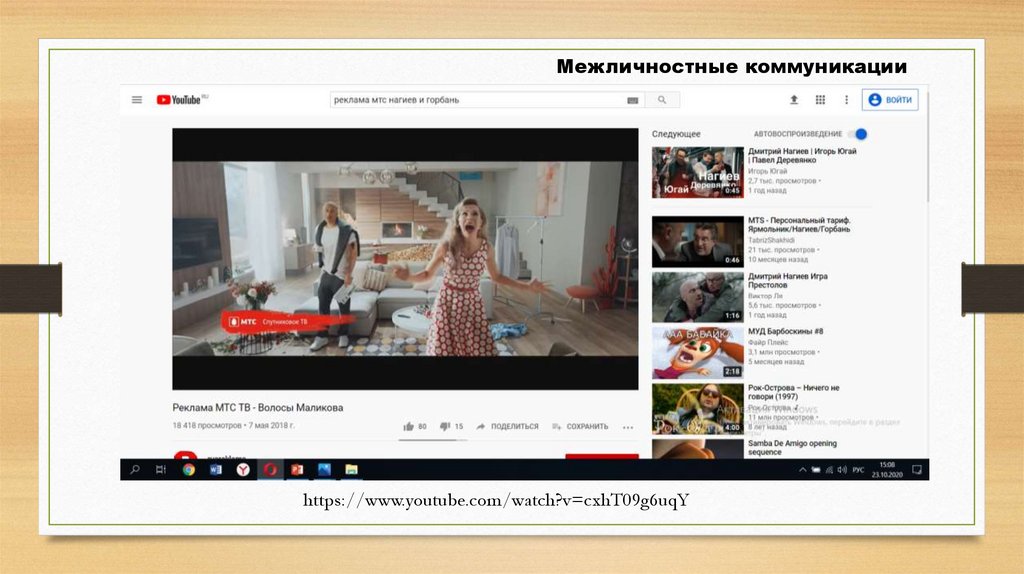Switch the РУС input language indicator
1024x574 pixels.
click(858, 470)
